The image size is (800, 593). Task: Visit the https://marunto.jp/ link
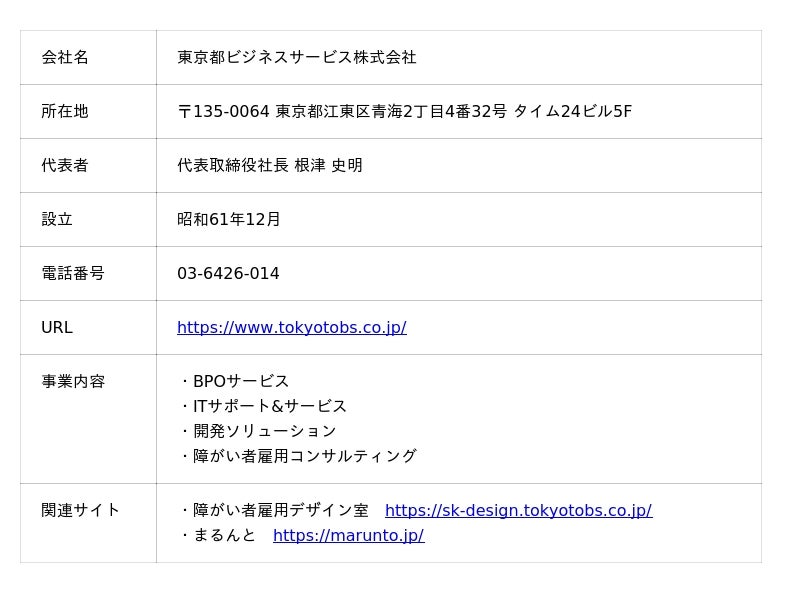pyautogui.click(x=348, y=536)
